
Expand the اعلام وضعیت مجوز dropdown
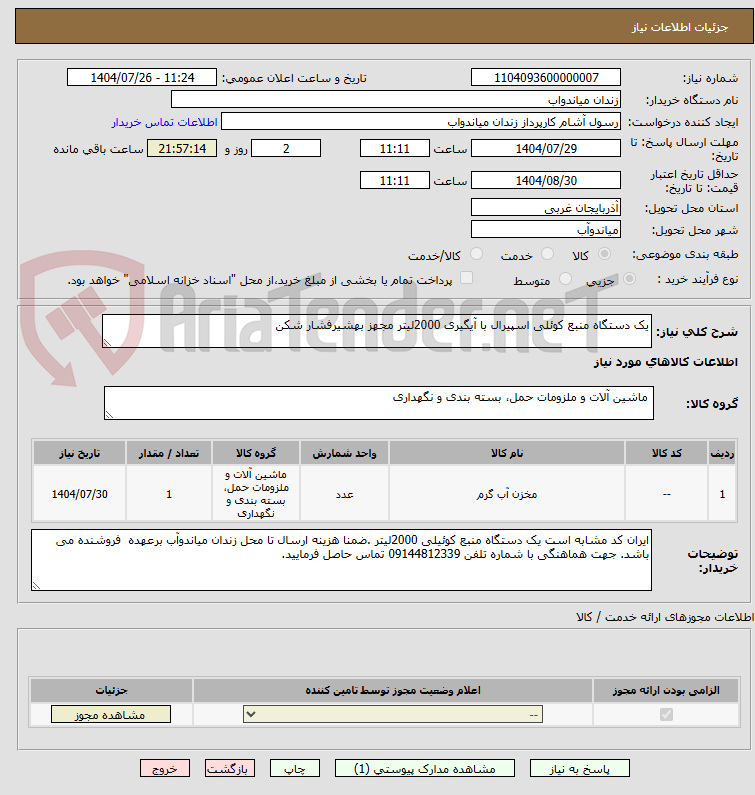393,714
